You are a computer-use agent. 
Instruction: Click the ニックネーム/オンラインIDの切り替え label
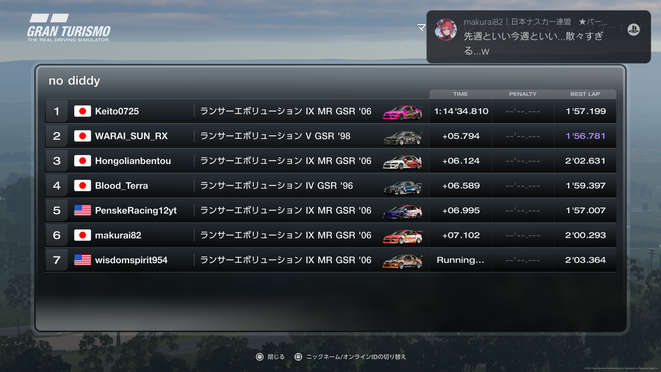pyautogui.click(x=356, y=357)
